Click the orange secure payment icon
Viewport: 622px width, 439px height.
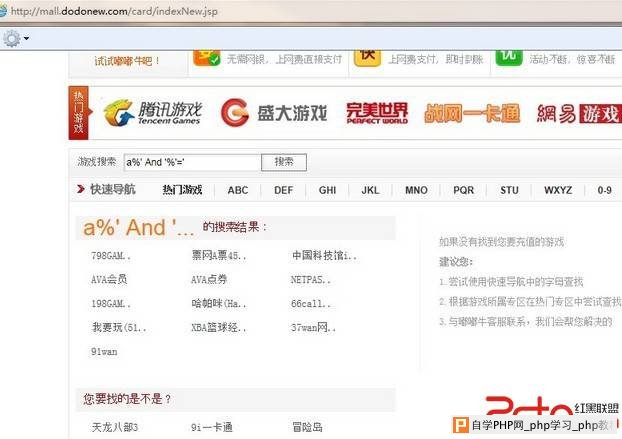(x=207, y=58)
